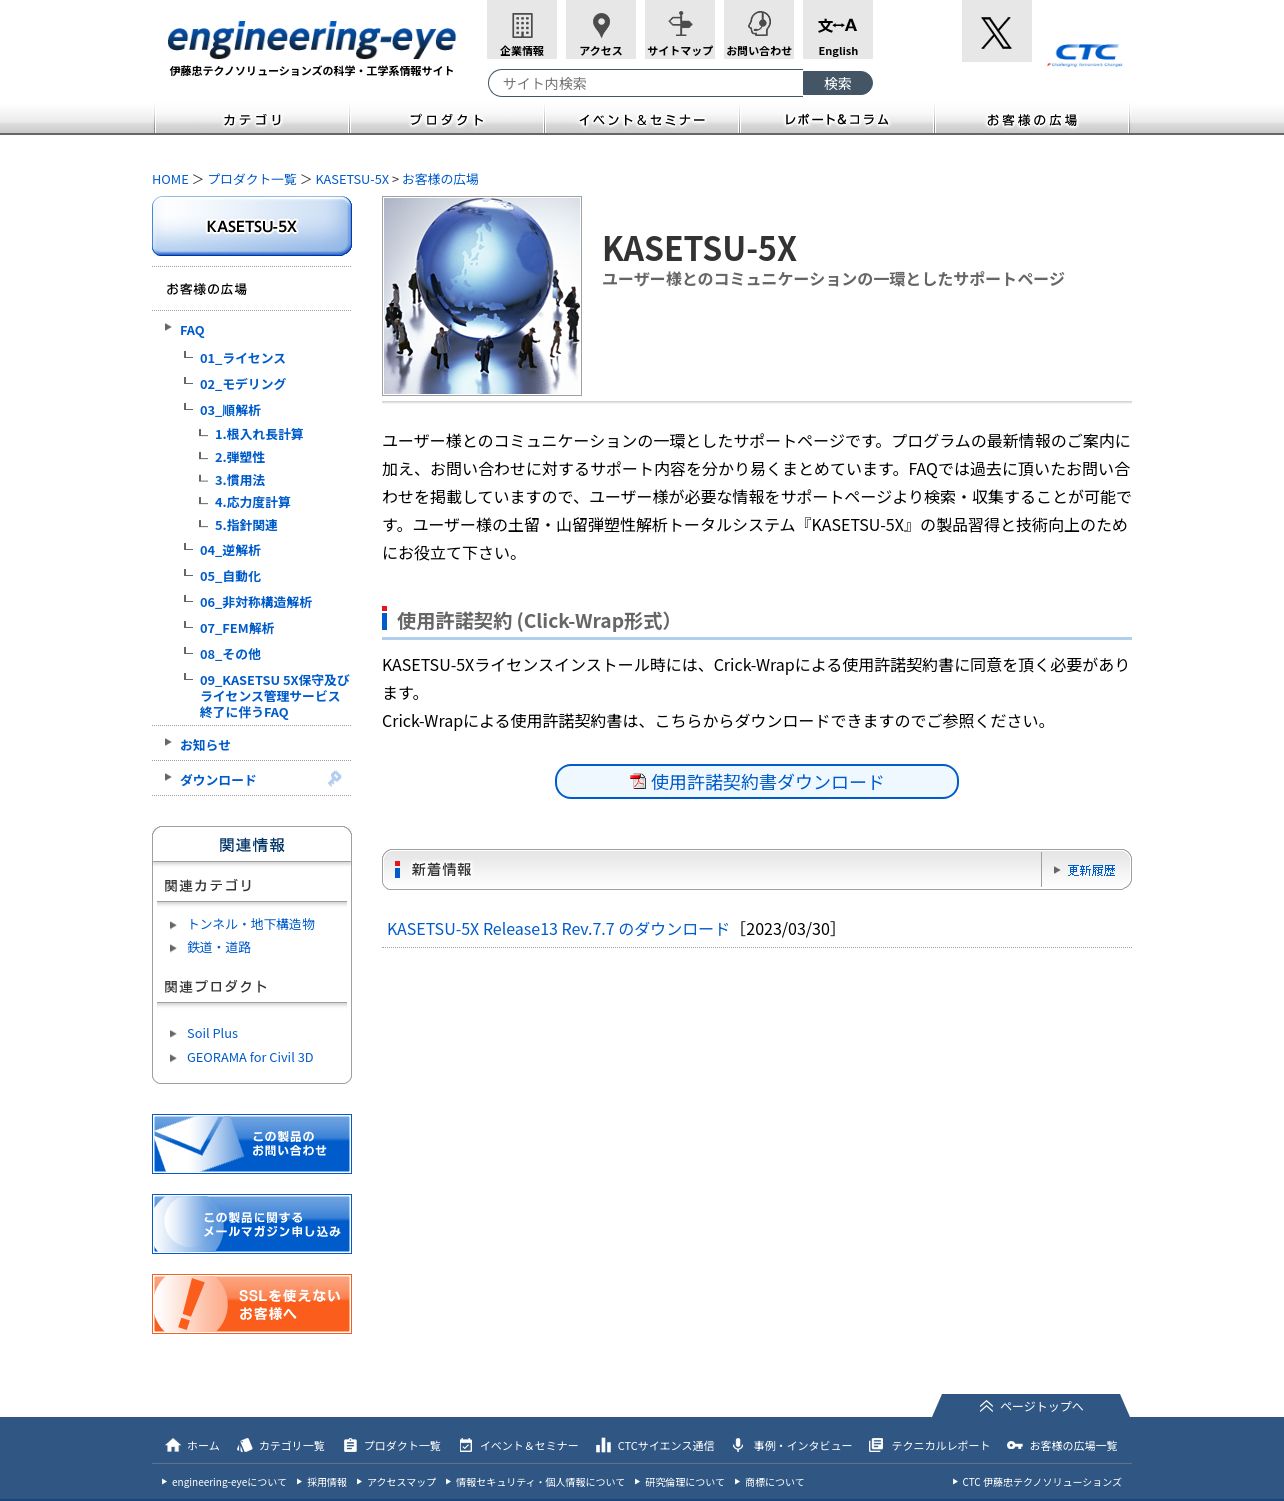The height and width of the screenshot is (1501, 1284).
Task: Open 更新履歴 link
Action: coord(1091,870)
